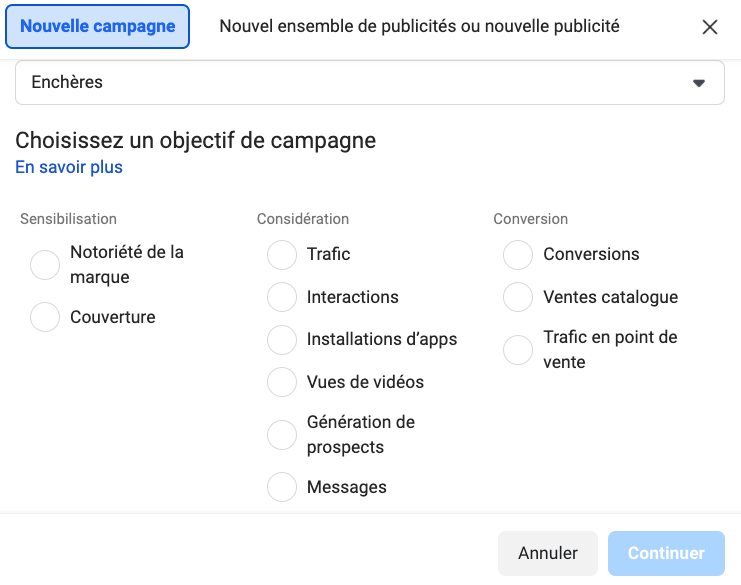Pick the Interactions radio option
741x585 pixels.
pos(282,297)
